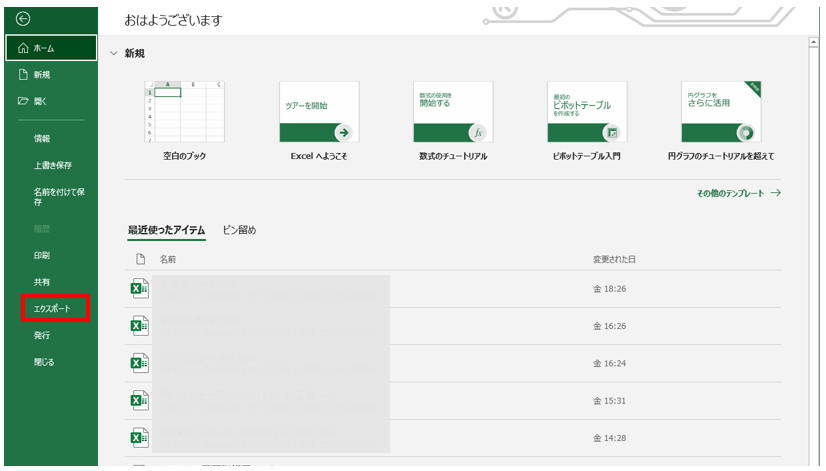Click the back arrow circle icon
The width and height of the screenshot is (826, 471).
click(23, 18)
